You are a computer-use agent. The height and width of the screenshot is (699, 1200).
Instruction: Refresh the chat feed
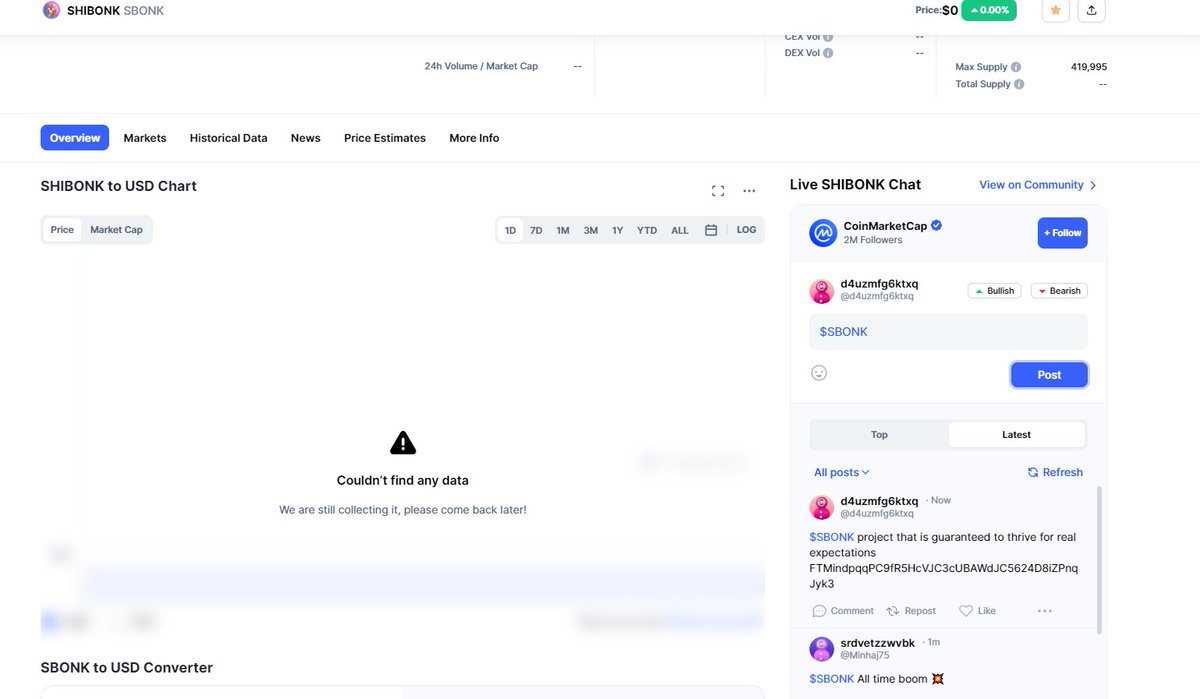click(1055, 472)
